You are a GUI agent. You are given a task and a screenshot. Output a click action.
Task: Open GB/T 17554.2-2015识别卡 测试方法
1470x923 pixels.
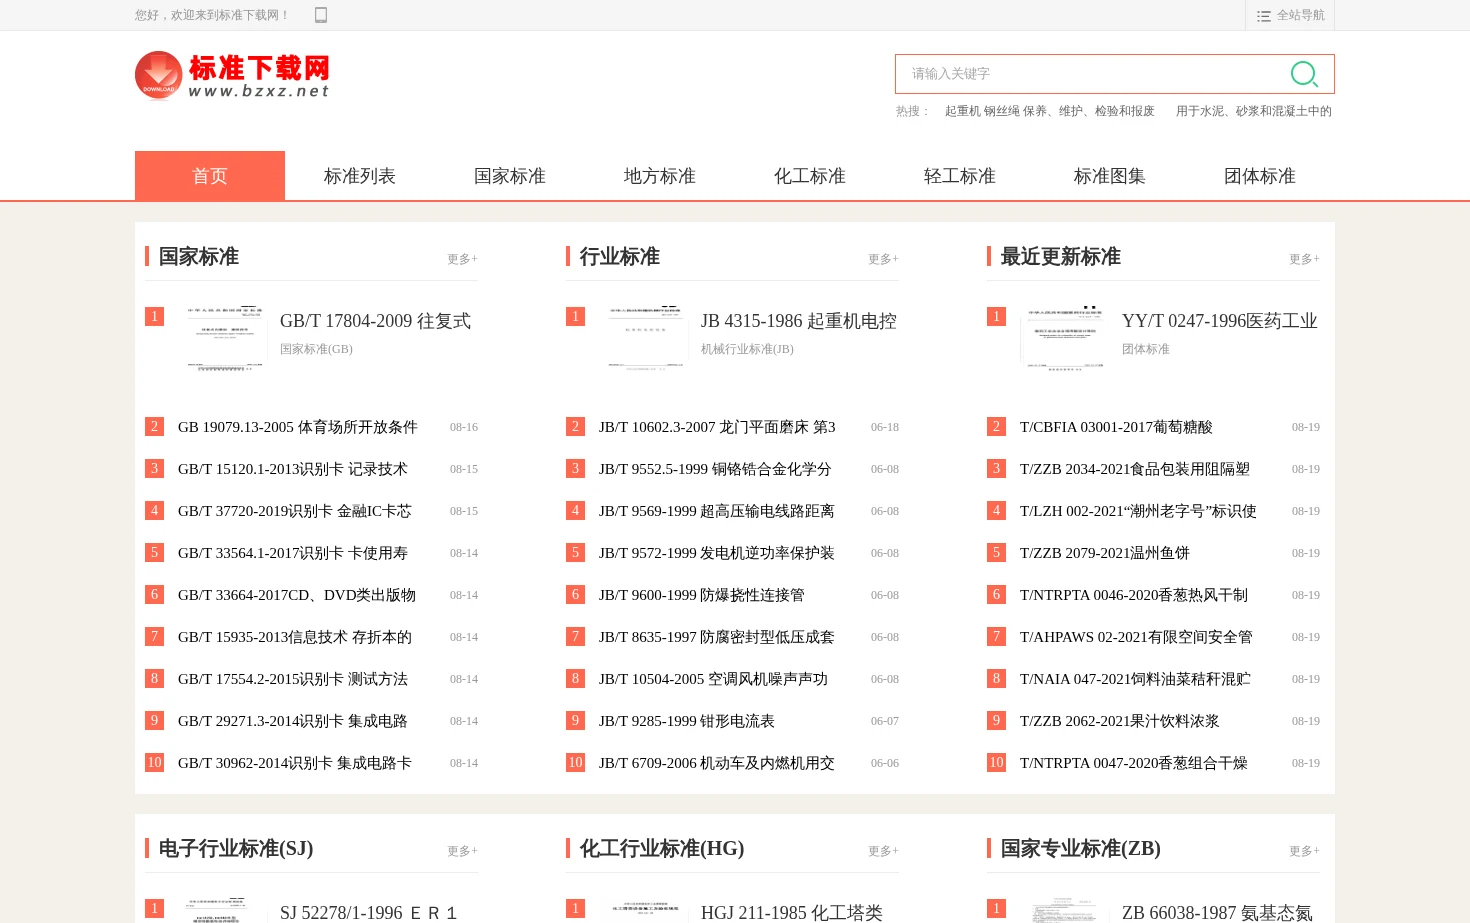[293, 679]
